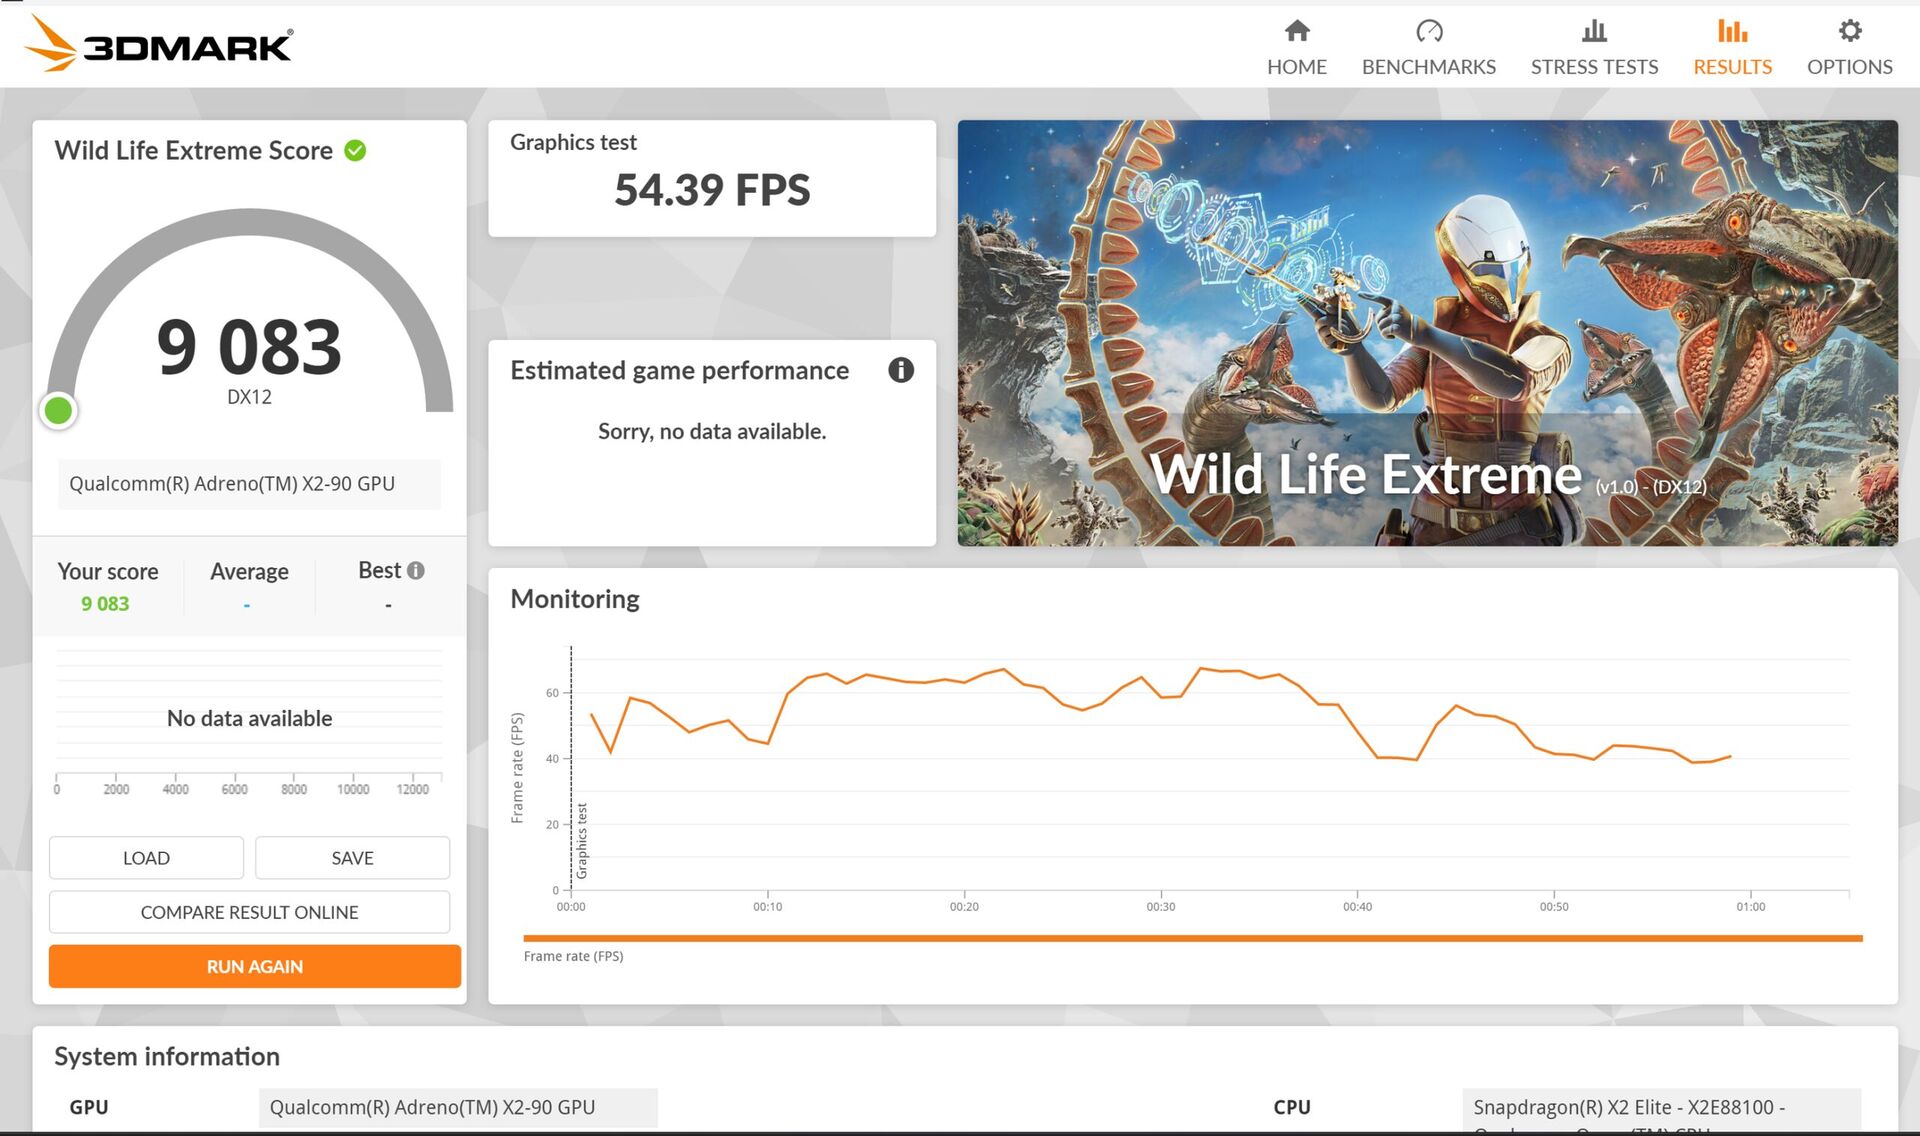
Task: Click the Benchmarks gauge icon
Action: point(1429,31)
